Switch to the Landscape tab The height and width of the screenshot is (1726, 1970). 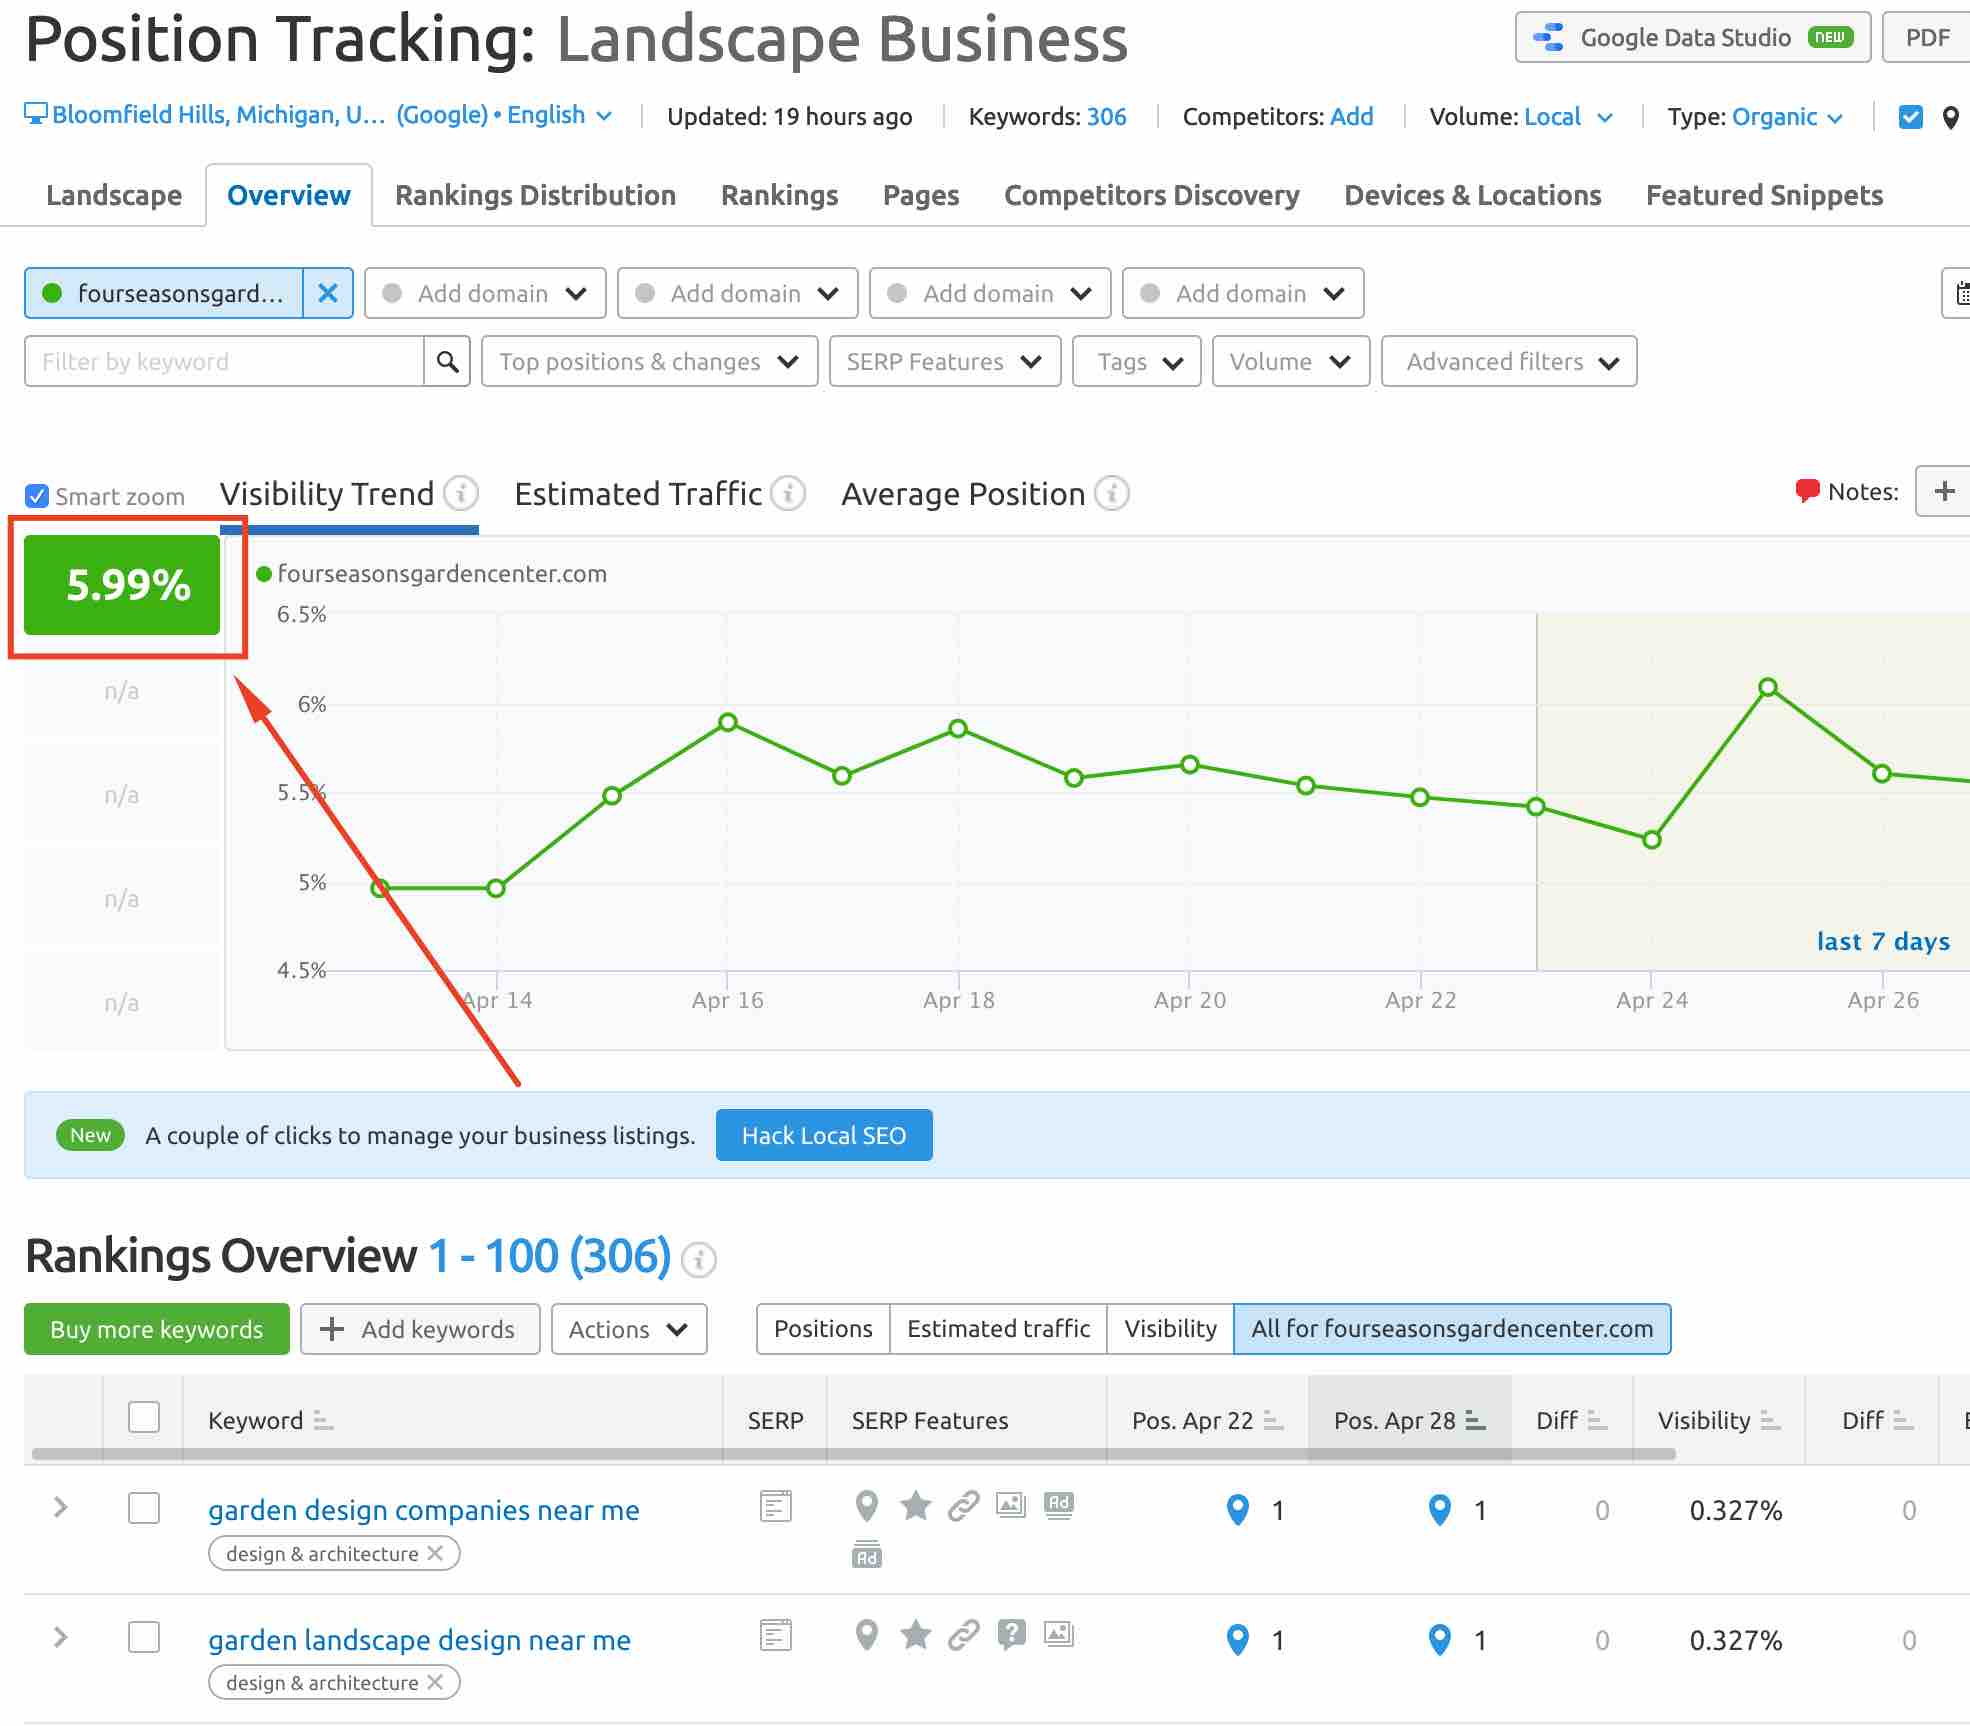pyautogui.click(x=114, y=195)
